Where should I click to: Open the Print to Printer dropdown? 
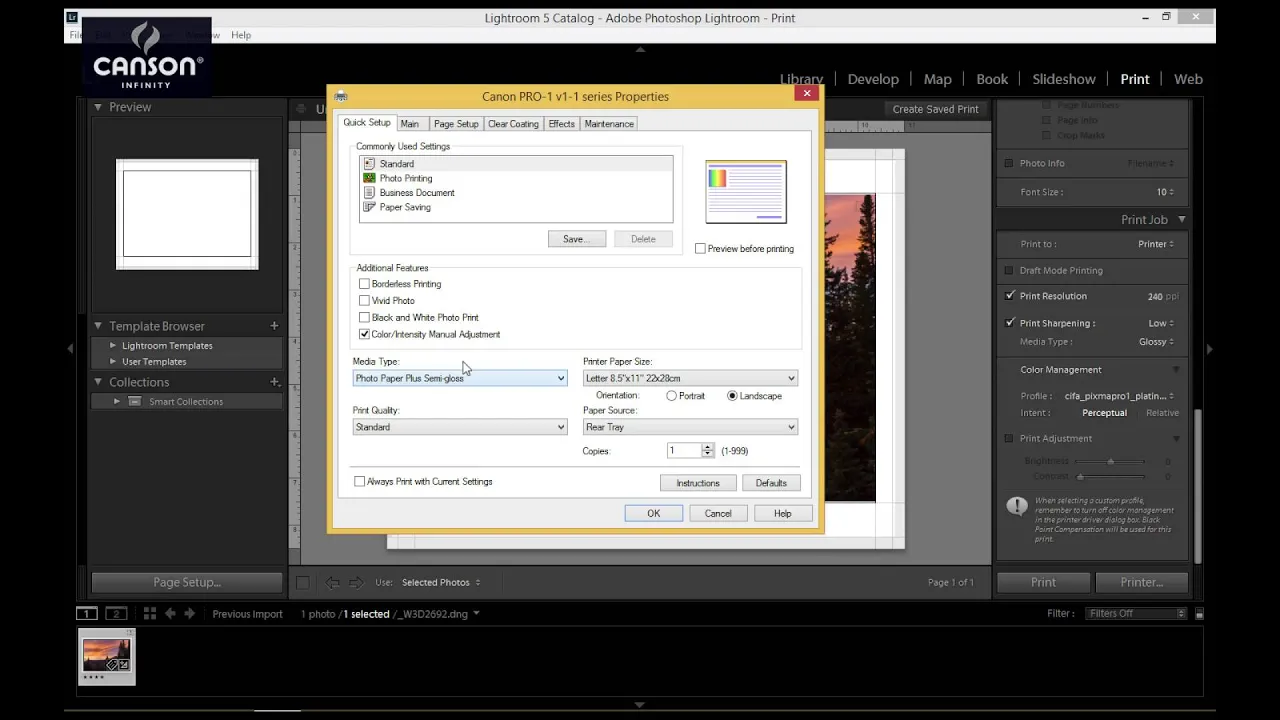click(x=1156, y=244)
